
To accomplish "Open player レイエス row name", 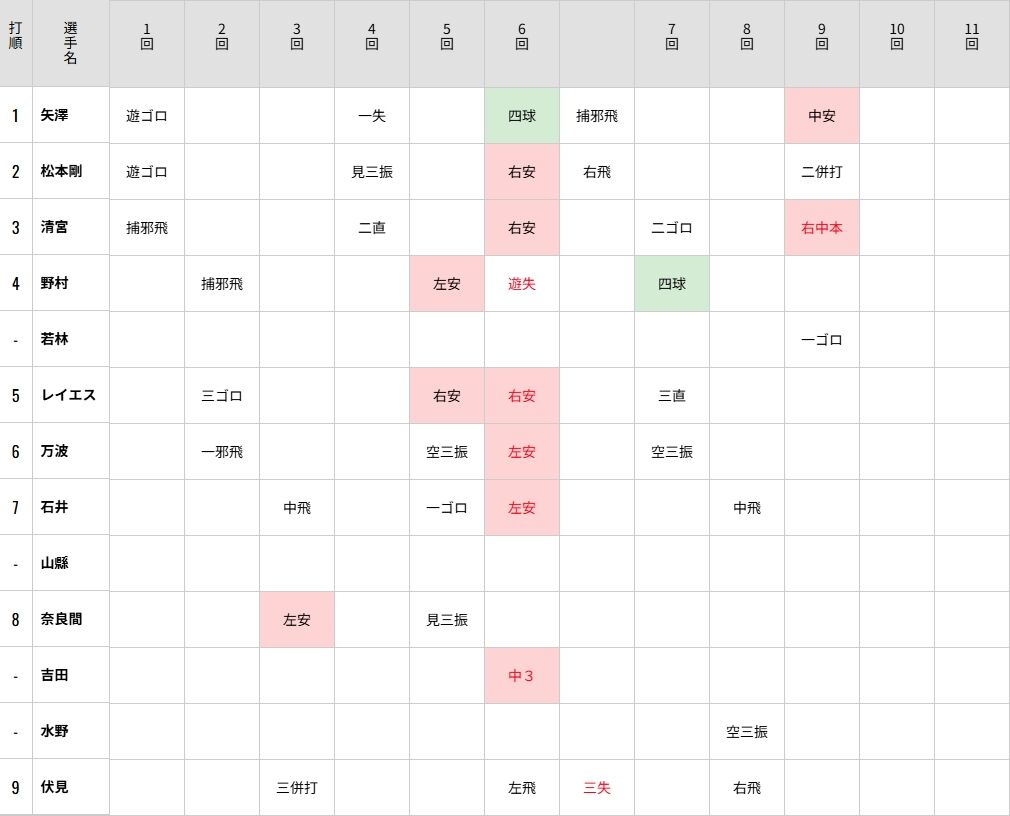I will click(x=68, y=395).
